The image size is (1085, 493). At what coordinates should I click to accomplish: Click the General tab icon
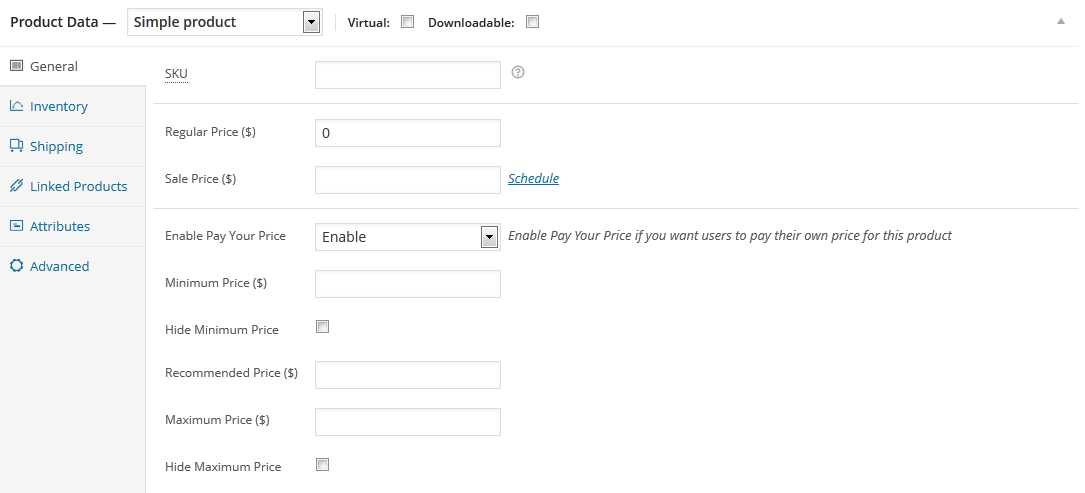point(16,66)
